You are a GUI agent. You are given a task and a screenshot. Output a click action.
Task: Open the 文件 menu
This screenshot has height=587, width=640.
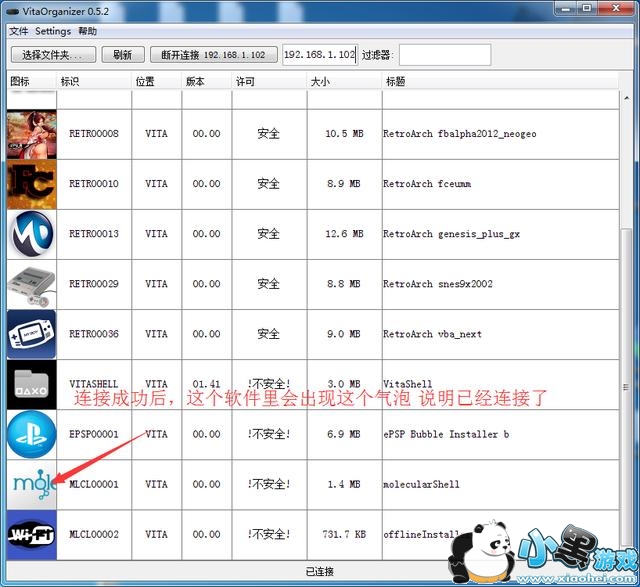[18, 31]
